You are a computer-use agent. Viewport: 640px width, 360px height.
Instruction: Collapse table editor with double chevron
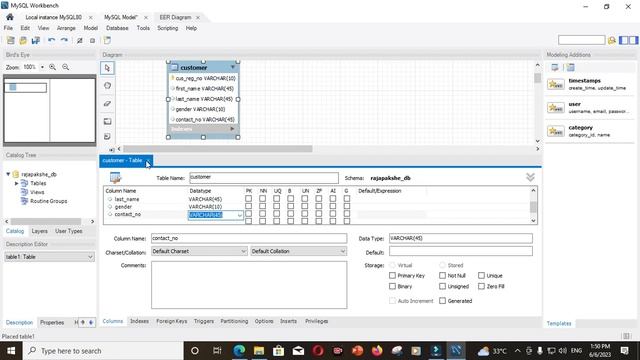point(530,177)
